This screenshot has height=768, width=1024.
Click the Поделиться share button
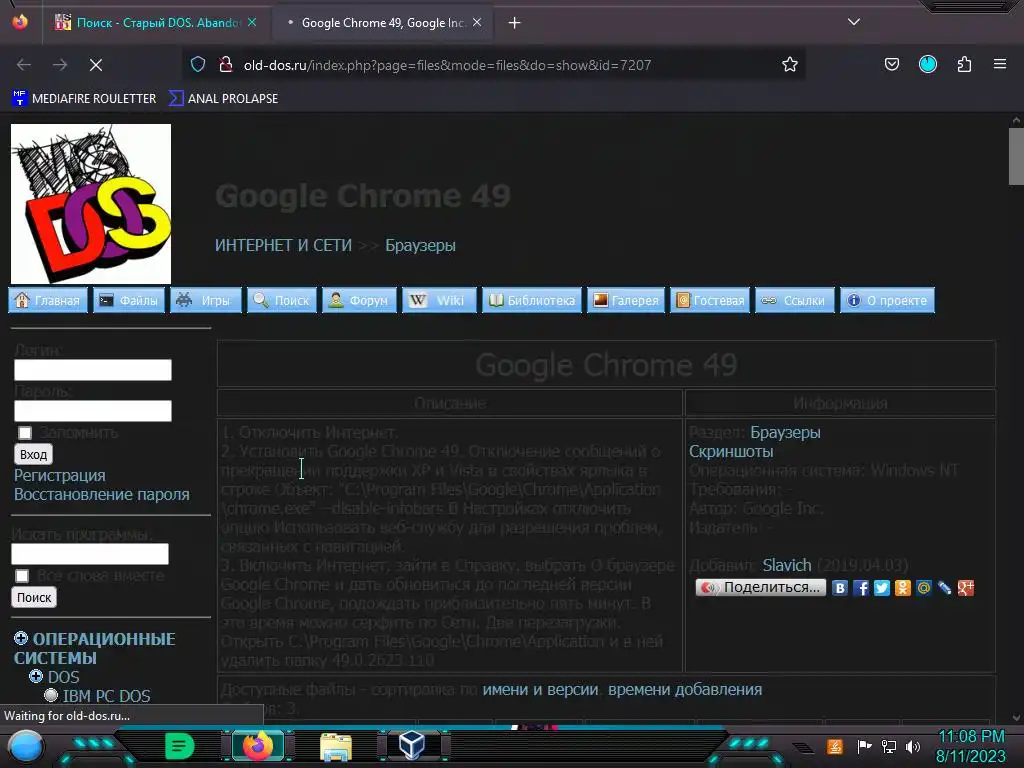(x=761, y=587)
